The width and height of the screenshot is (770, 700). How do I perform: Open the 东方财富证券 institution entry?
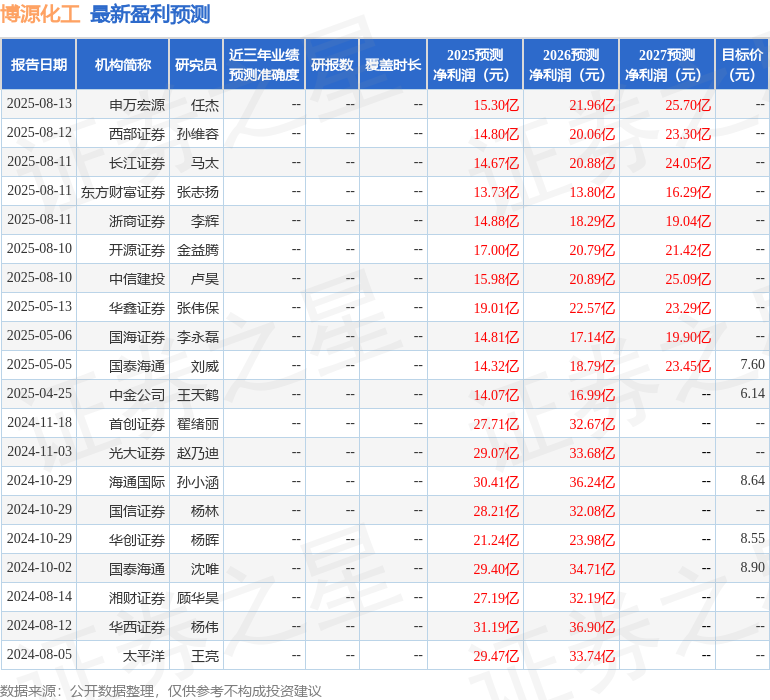pos(123,192)
